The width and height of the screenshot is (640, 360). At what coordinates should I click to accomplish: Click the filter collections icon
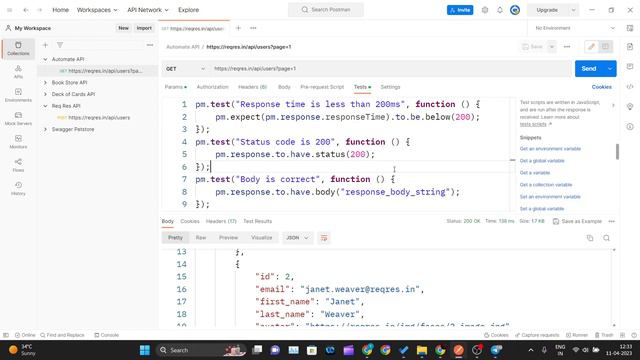60,45
